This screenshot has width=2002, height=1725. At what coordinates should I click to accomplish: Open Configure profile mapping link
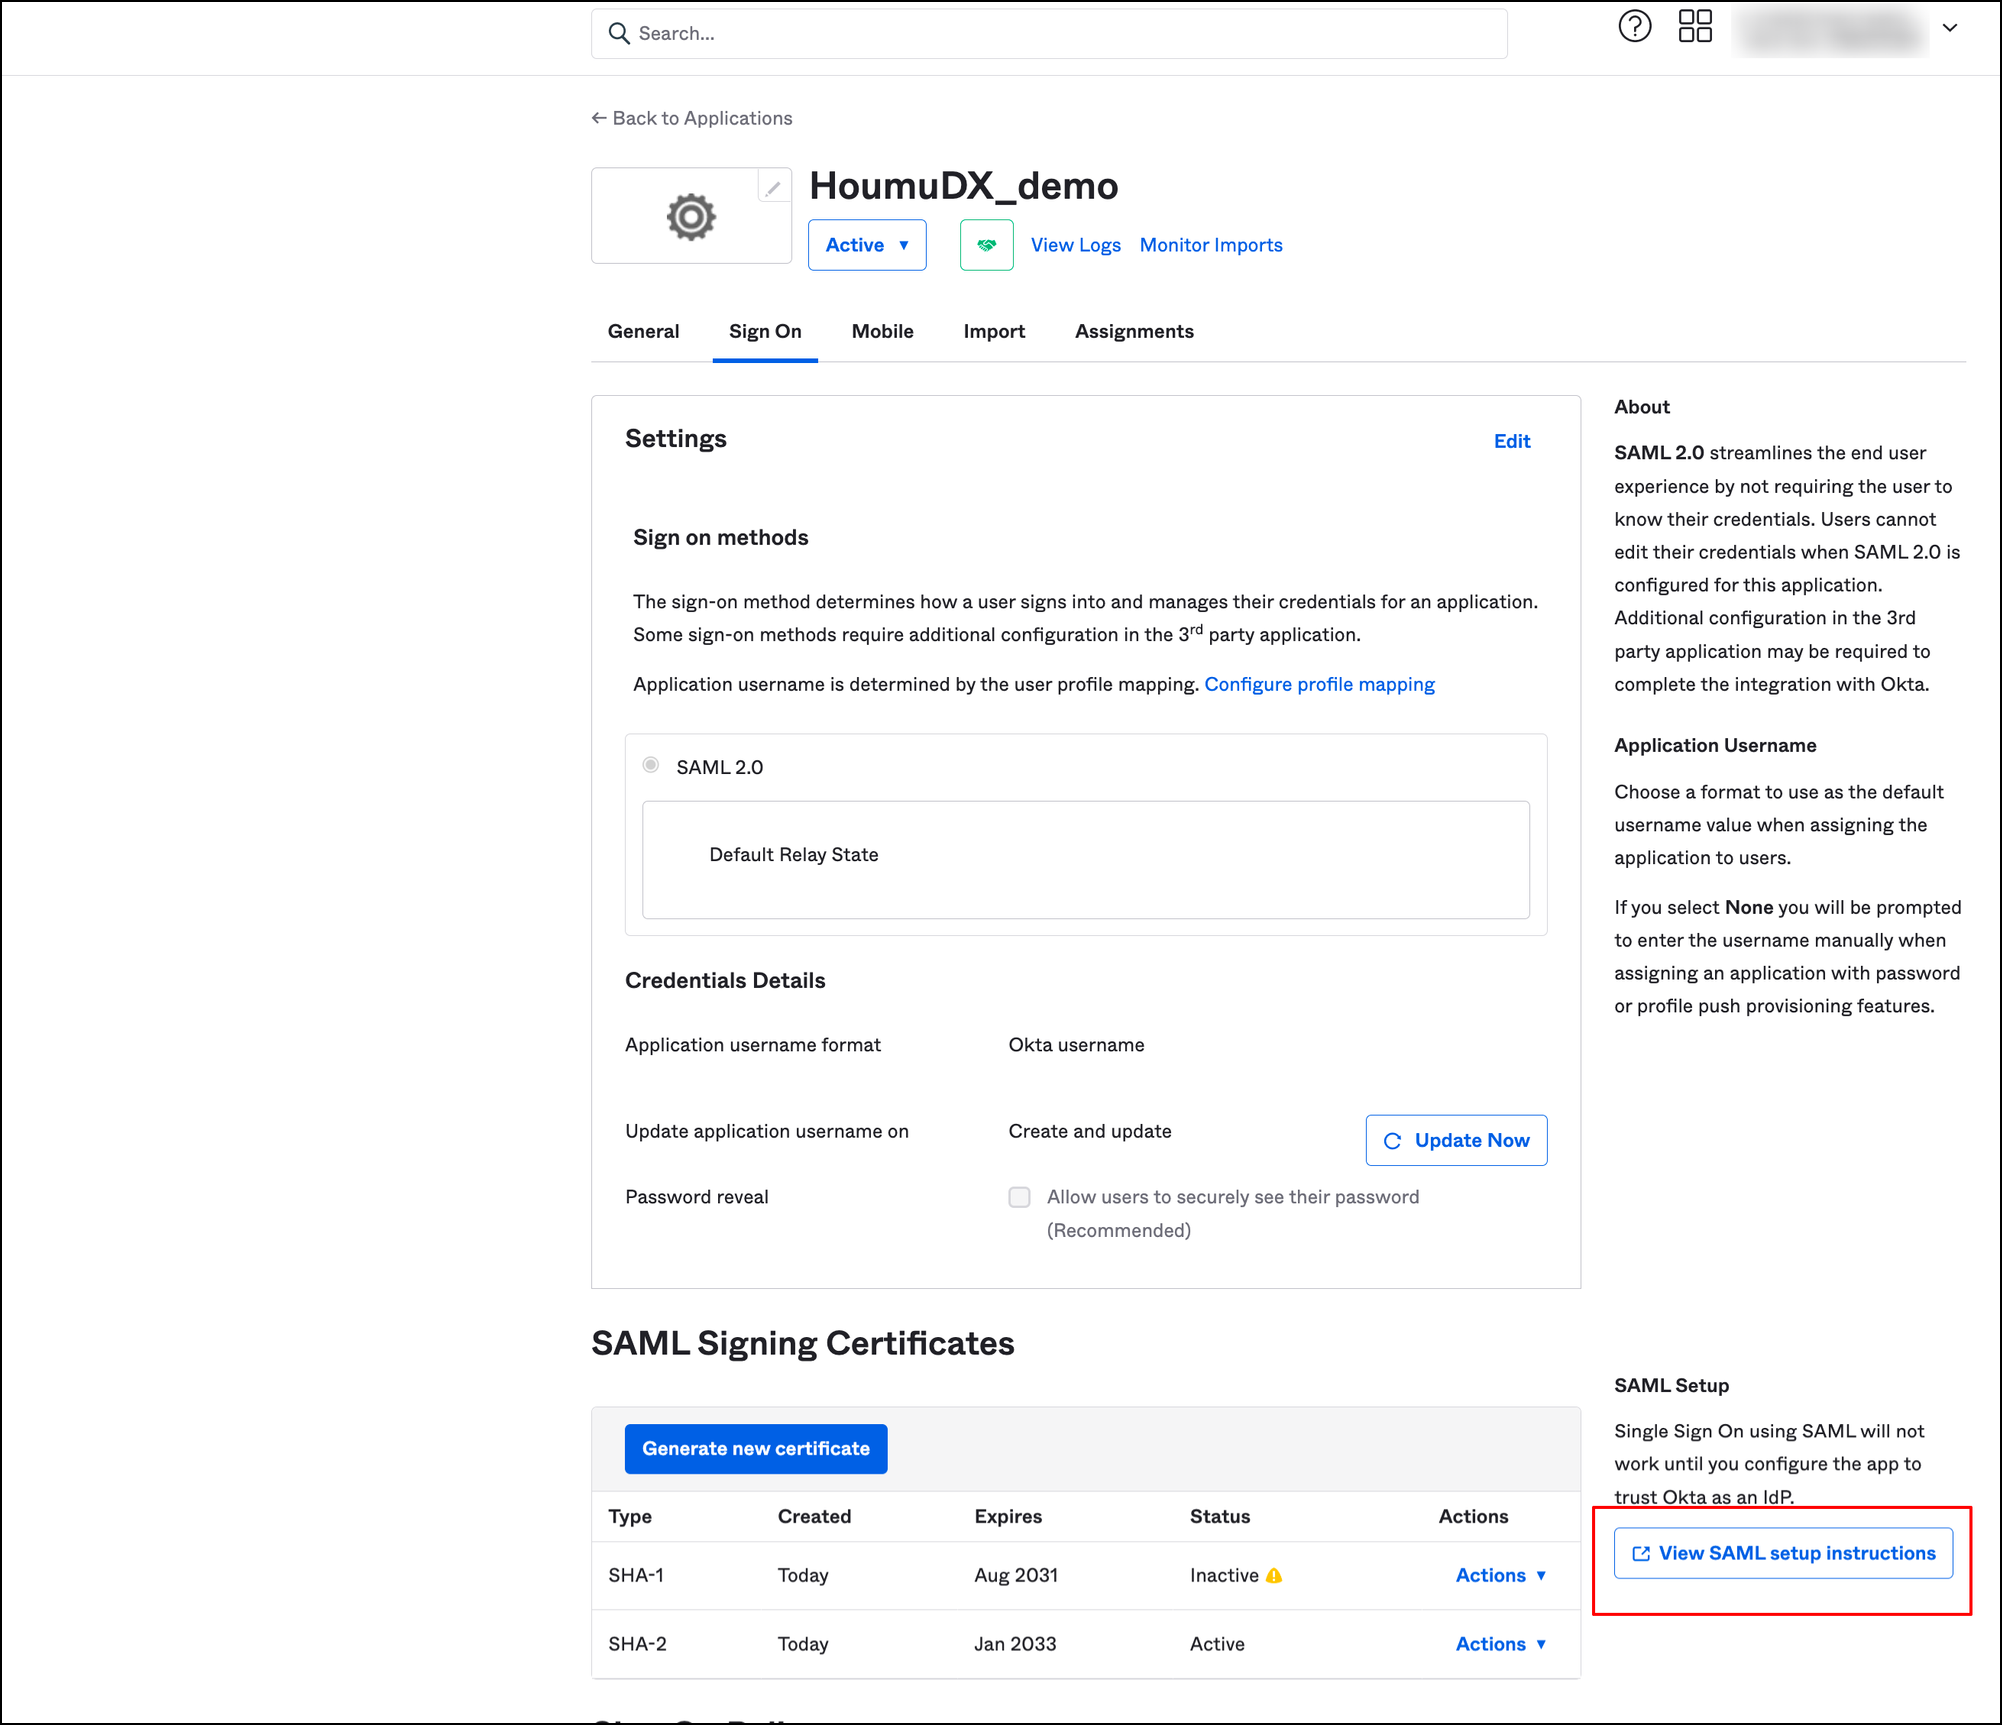point(1319,684)
